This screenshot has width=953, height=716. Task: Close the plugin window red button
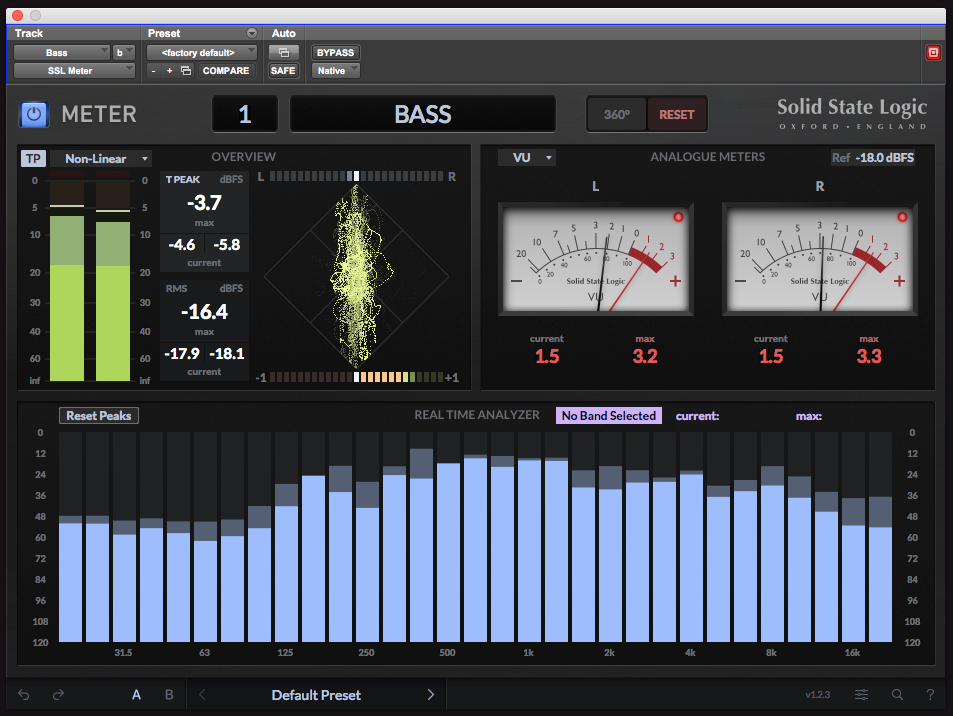(17, 15)
